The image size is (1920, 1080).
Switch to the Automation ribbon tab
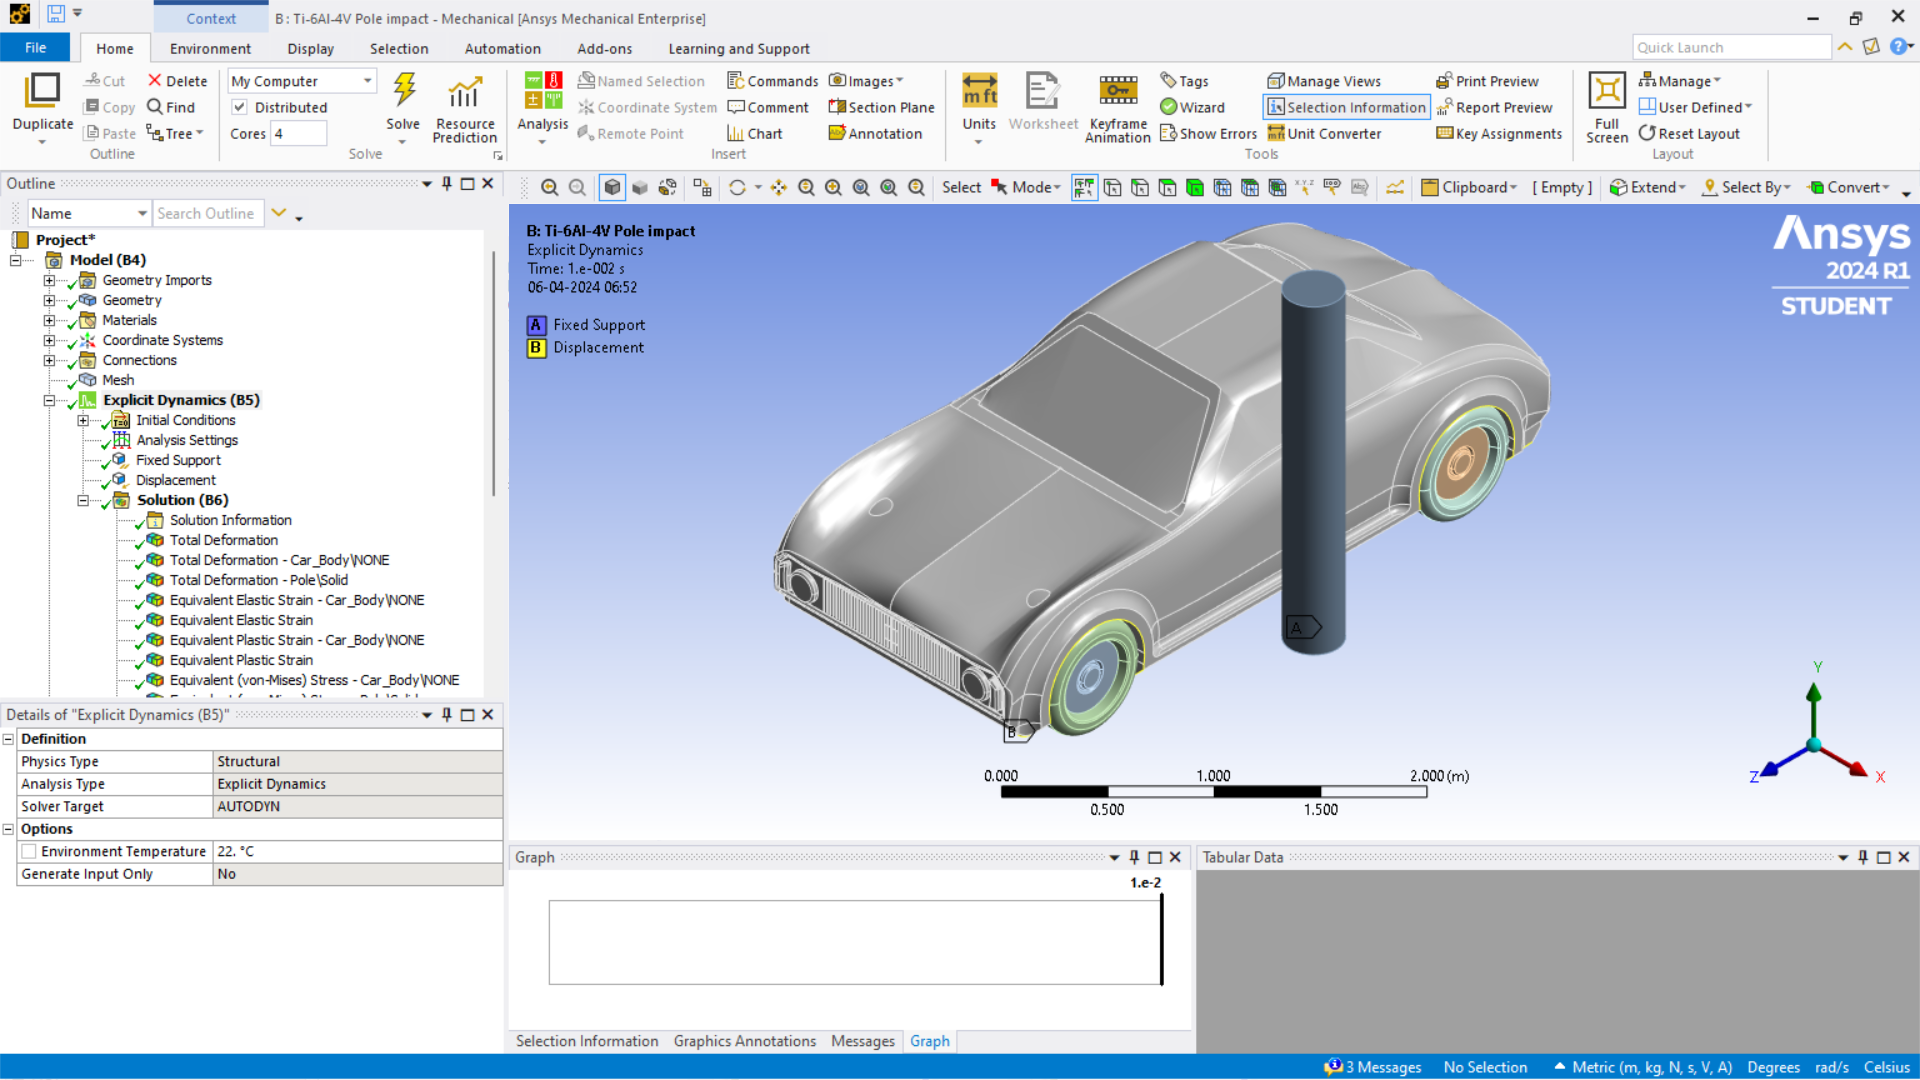pyautogui.click(x=502, y=48)
